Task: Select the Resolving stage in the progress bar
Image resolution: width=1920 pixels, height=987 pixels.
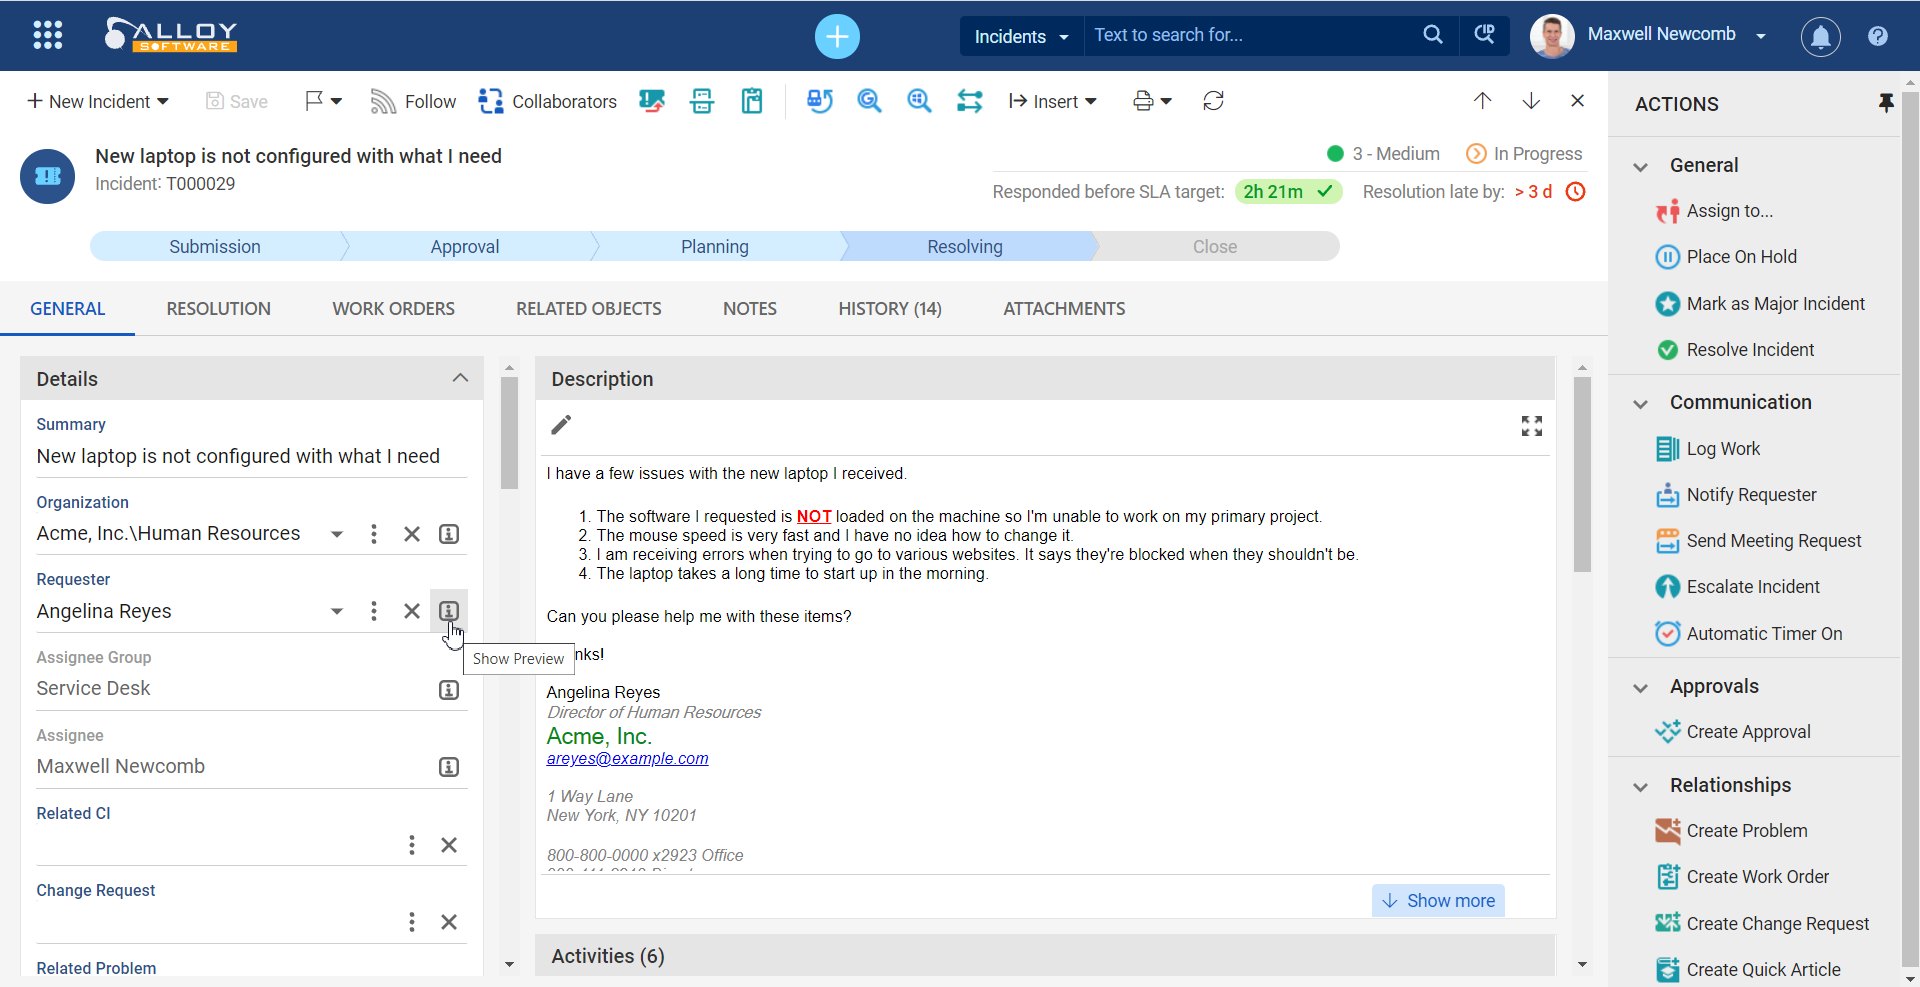Action: coord(965,246)
